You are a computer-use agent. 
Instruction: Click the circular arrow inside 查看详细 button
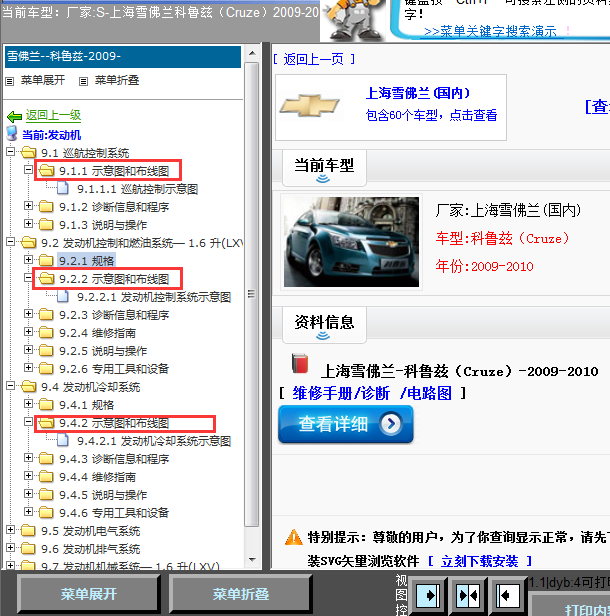click(x=391, y=424)
